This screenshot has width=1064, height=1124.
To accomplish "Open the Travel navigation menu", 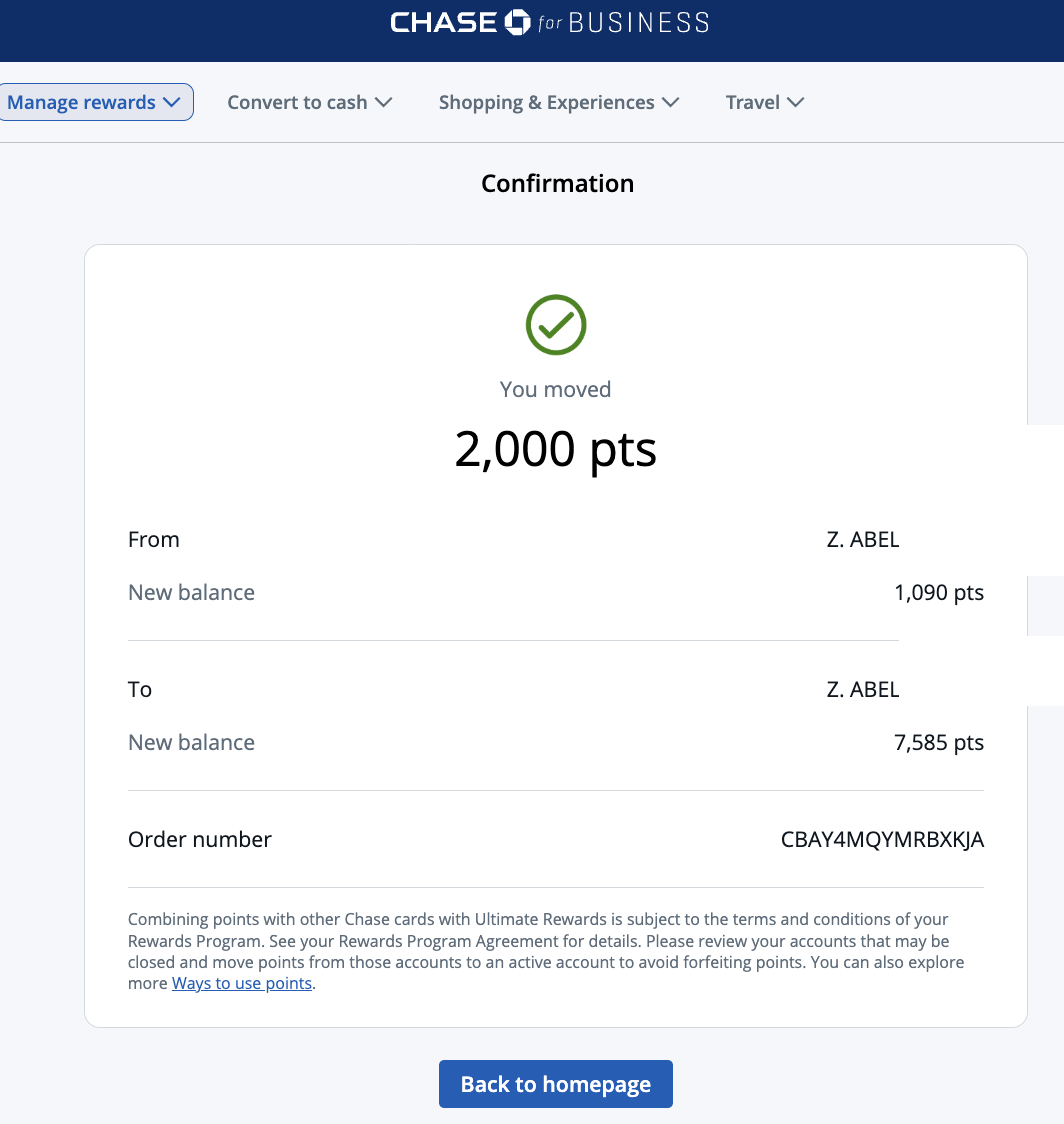I will 765,102.
